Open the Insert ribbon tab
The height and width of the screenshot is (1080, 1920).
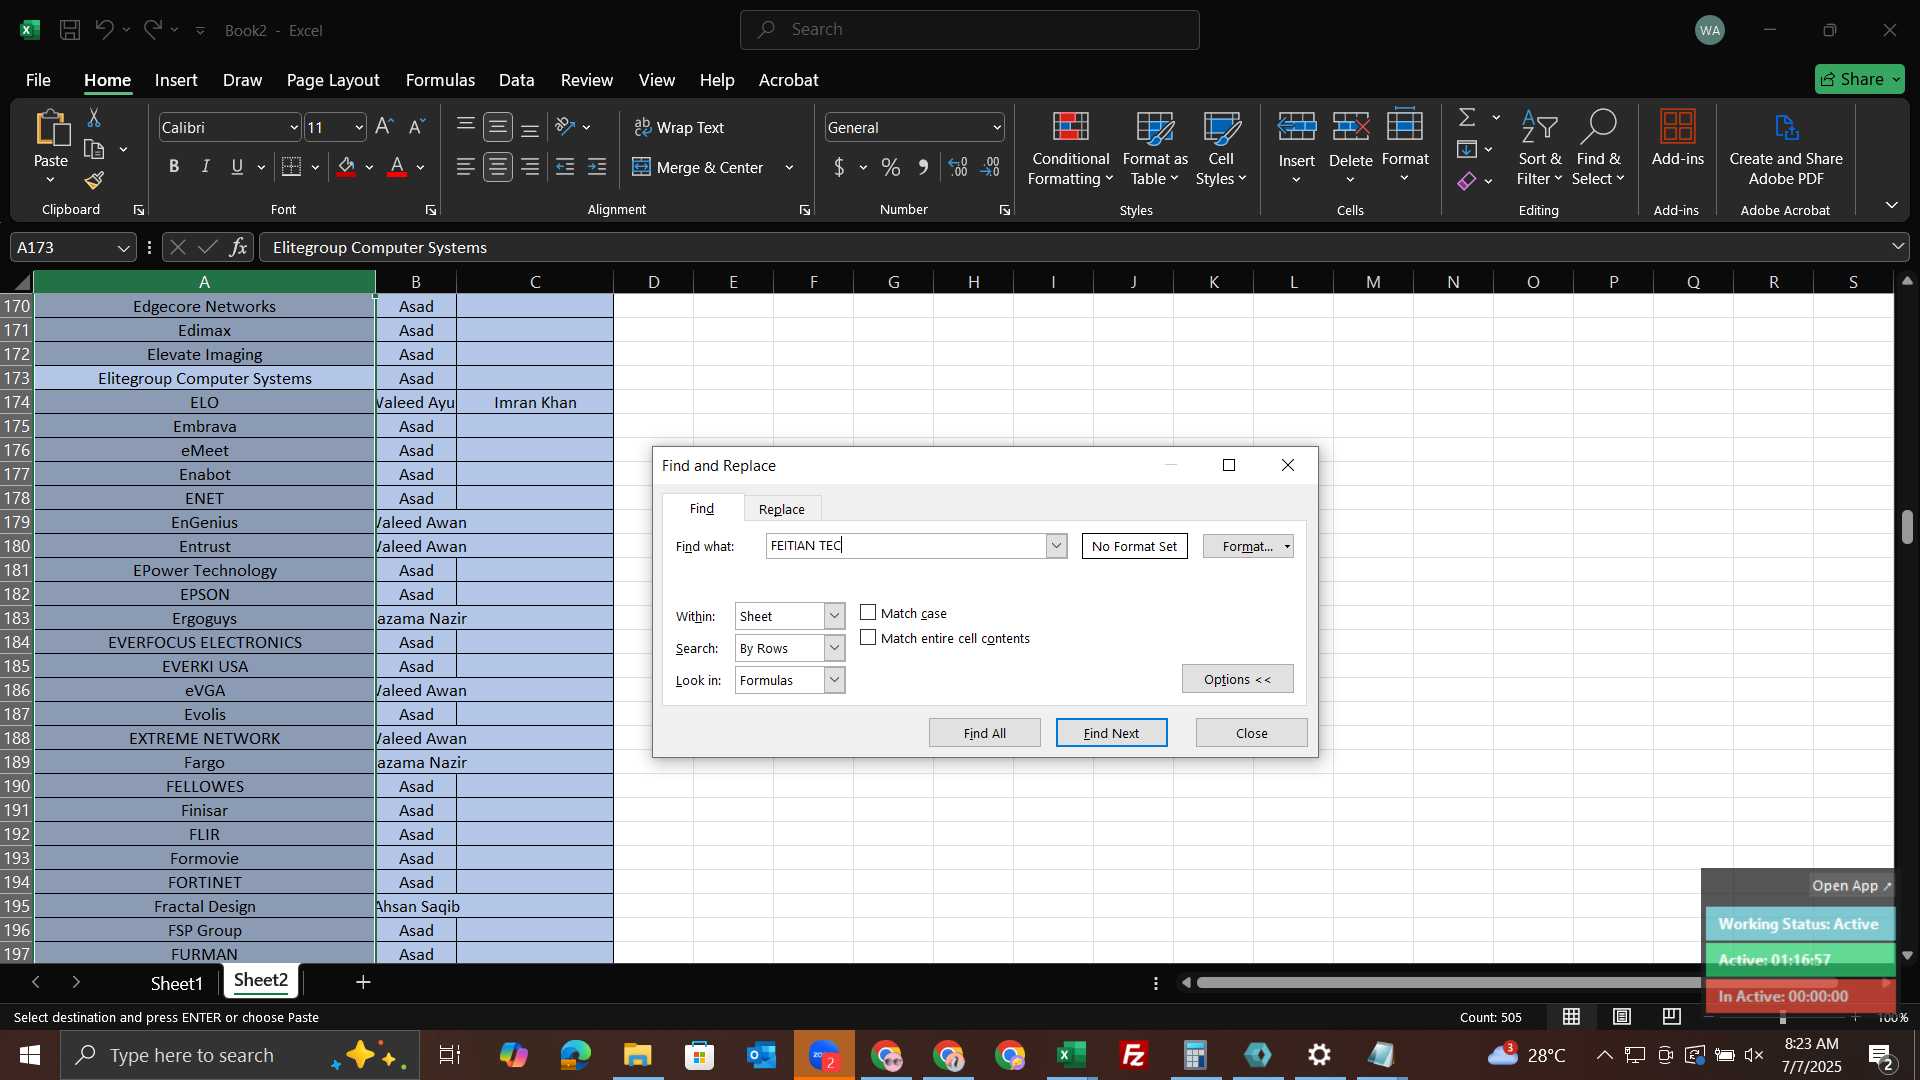pyautogui.click(x=176, y=80)
